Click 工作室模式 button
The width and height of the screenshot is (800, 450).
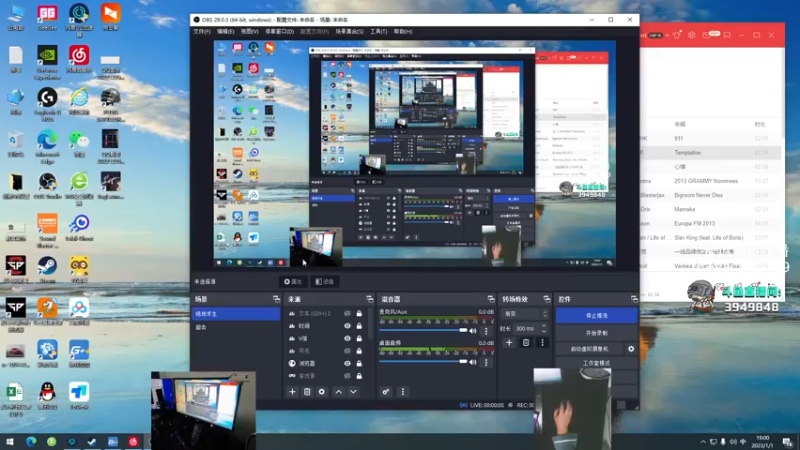click(596, 363)
